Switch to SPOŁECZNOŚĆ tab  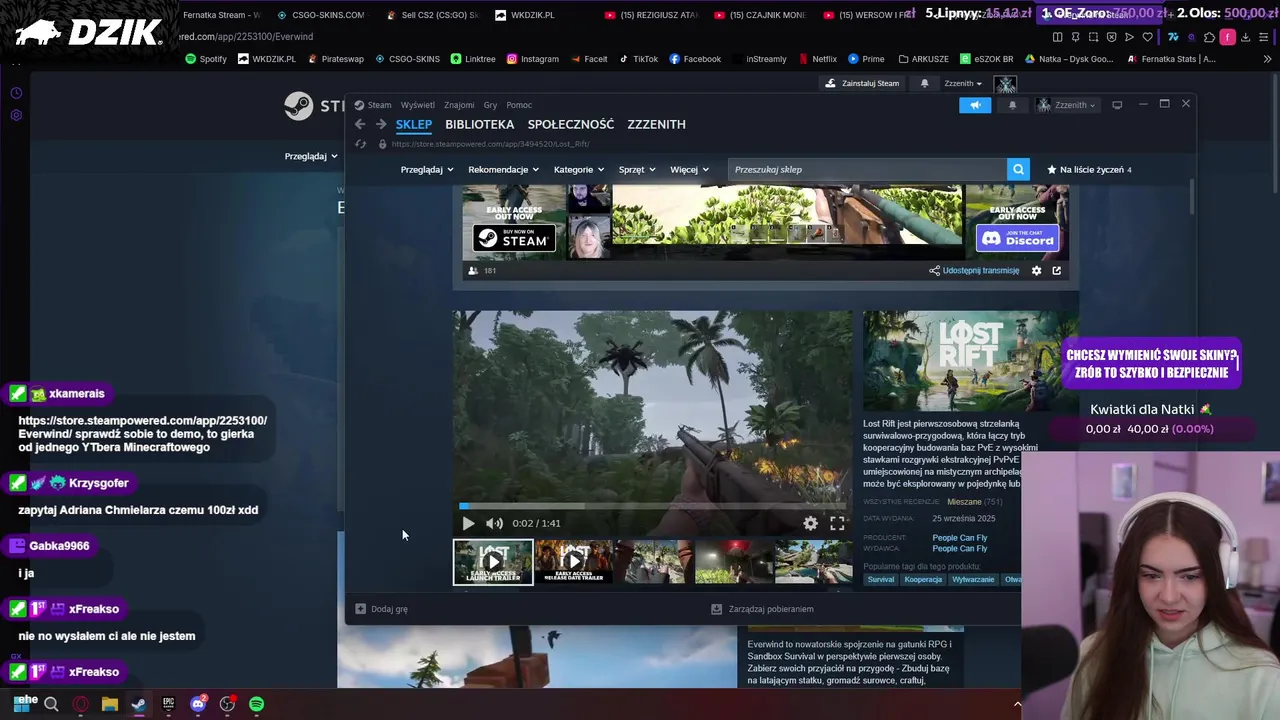[570, 124]
